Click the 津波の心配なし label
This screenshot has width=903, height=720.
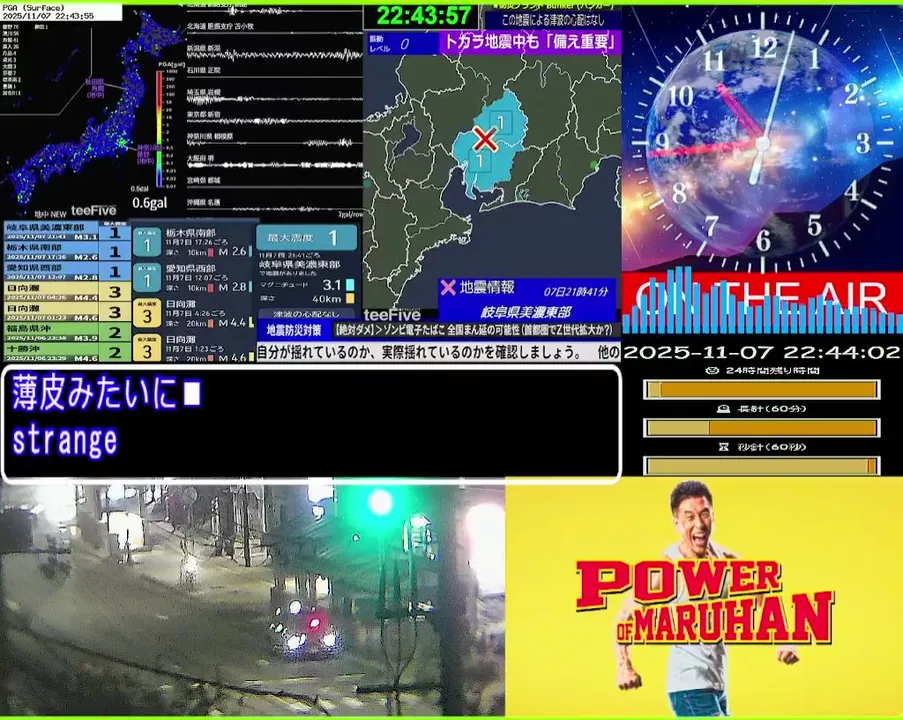click(x=306, y=314)
